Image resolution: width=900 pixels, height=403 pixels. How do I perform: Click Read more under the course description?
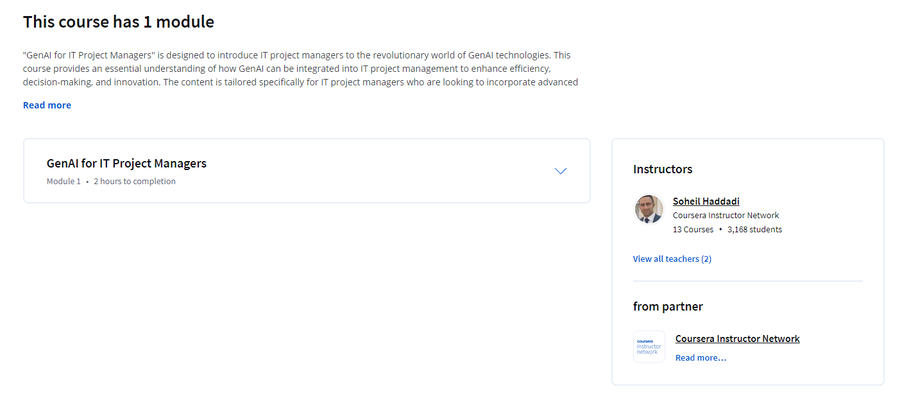pos(47,105)
